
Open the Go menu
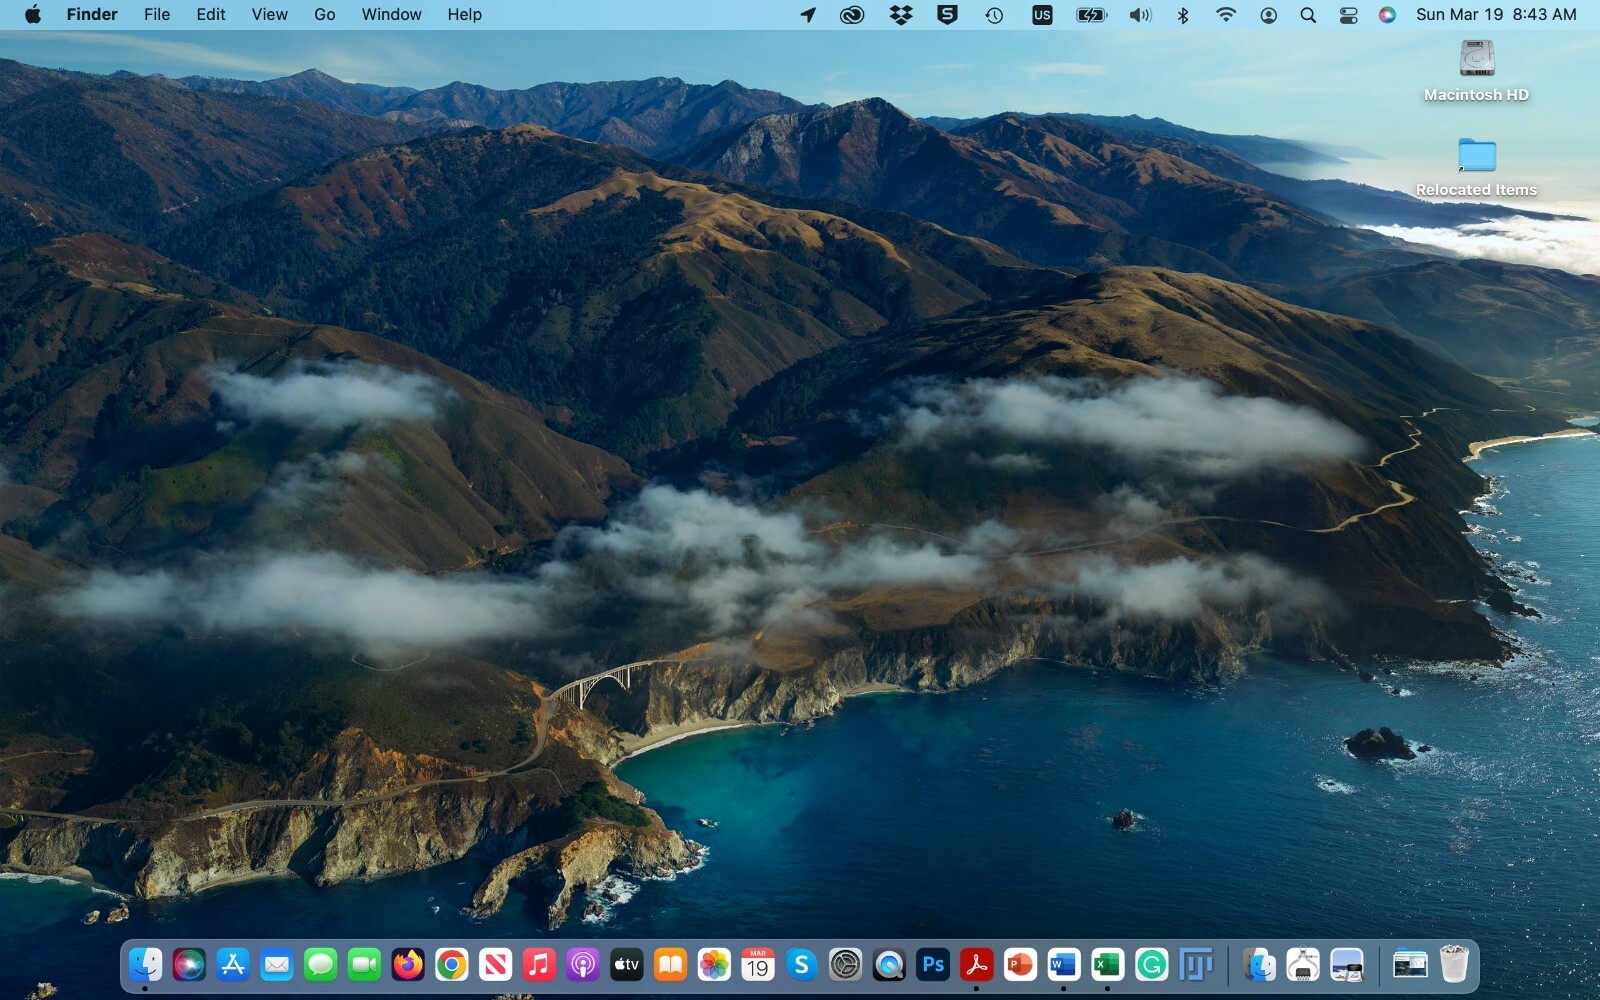[x=324, y=15]
